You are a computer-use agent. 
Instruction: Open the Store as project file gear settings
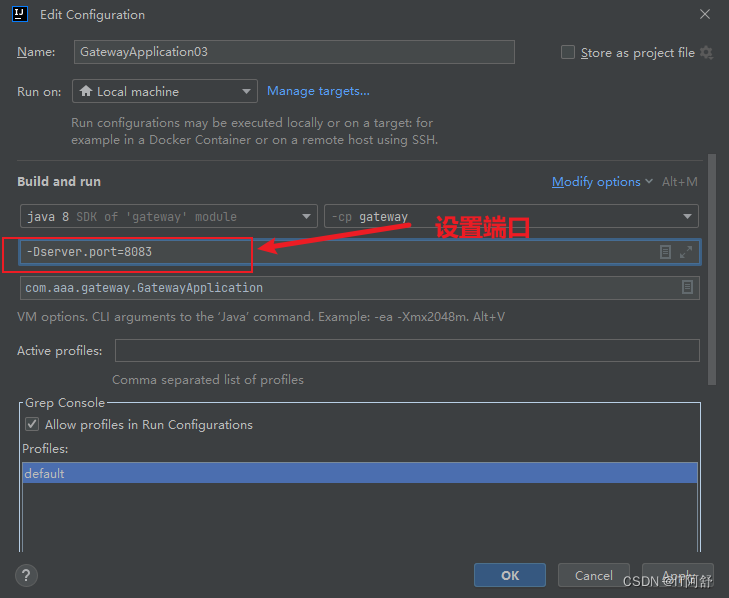706,53
